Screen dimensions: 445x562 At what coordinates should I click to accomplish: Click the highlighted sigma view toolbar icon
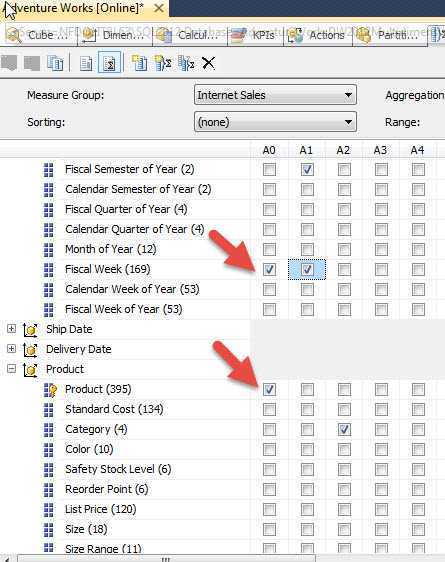(109, 63)
